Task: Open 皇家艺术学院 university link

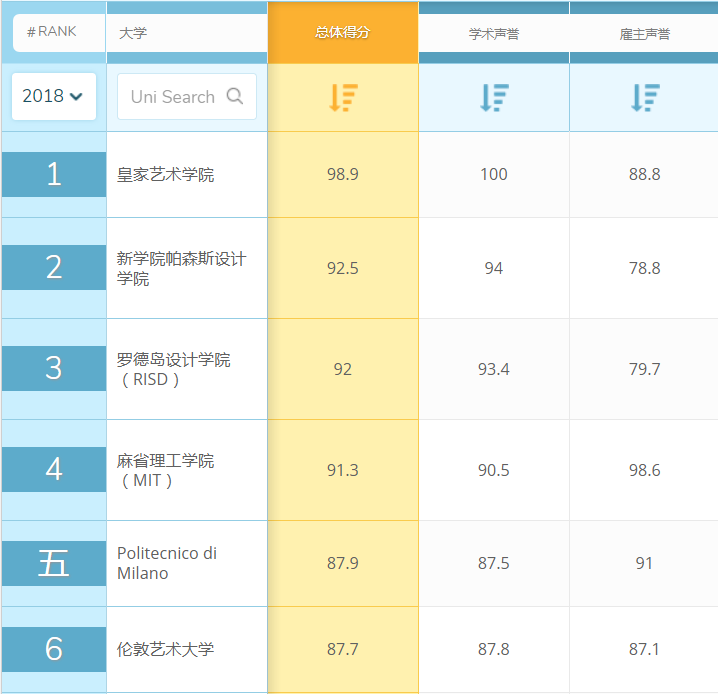Action: pos(165,175)
